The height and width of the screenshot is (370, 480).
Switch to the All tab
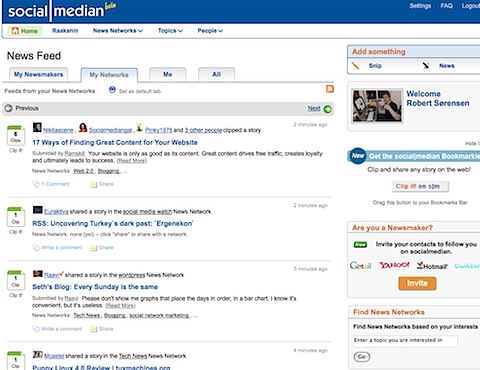[216, 74]
